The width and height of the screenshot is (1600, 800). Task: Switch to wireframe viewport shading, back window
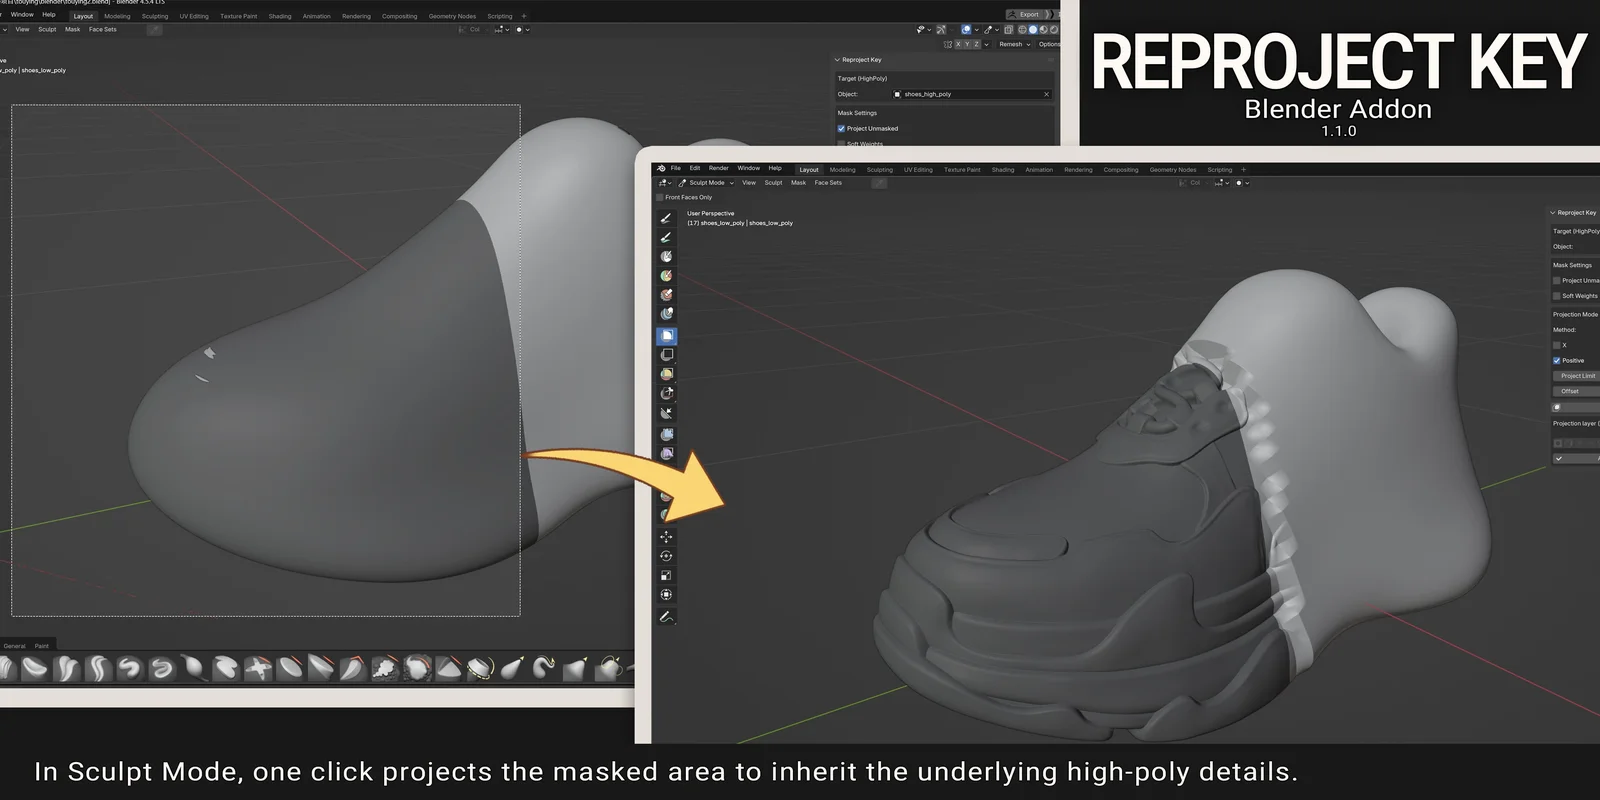pos(1022,29)
